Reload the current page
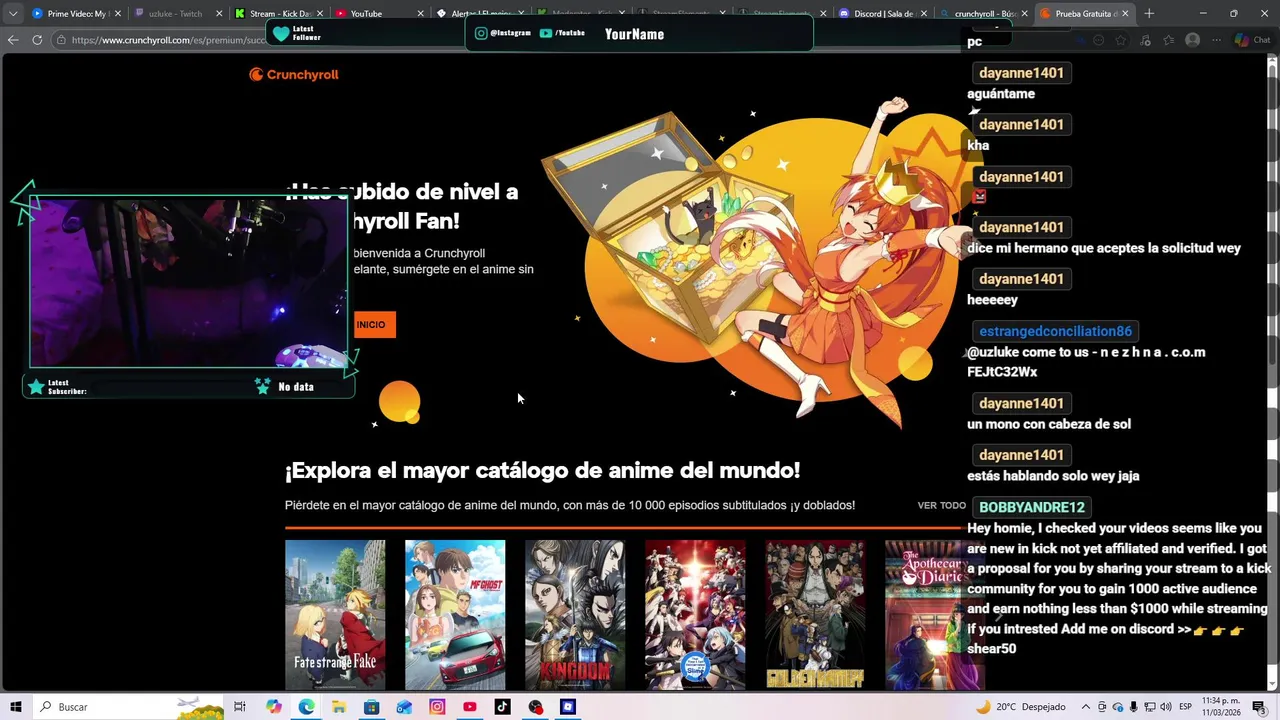The height and width of the screenshot is (720, 1280). pyautogui.click(x=37, y=40)
